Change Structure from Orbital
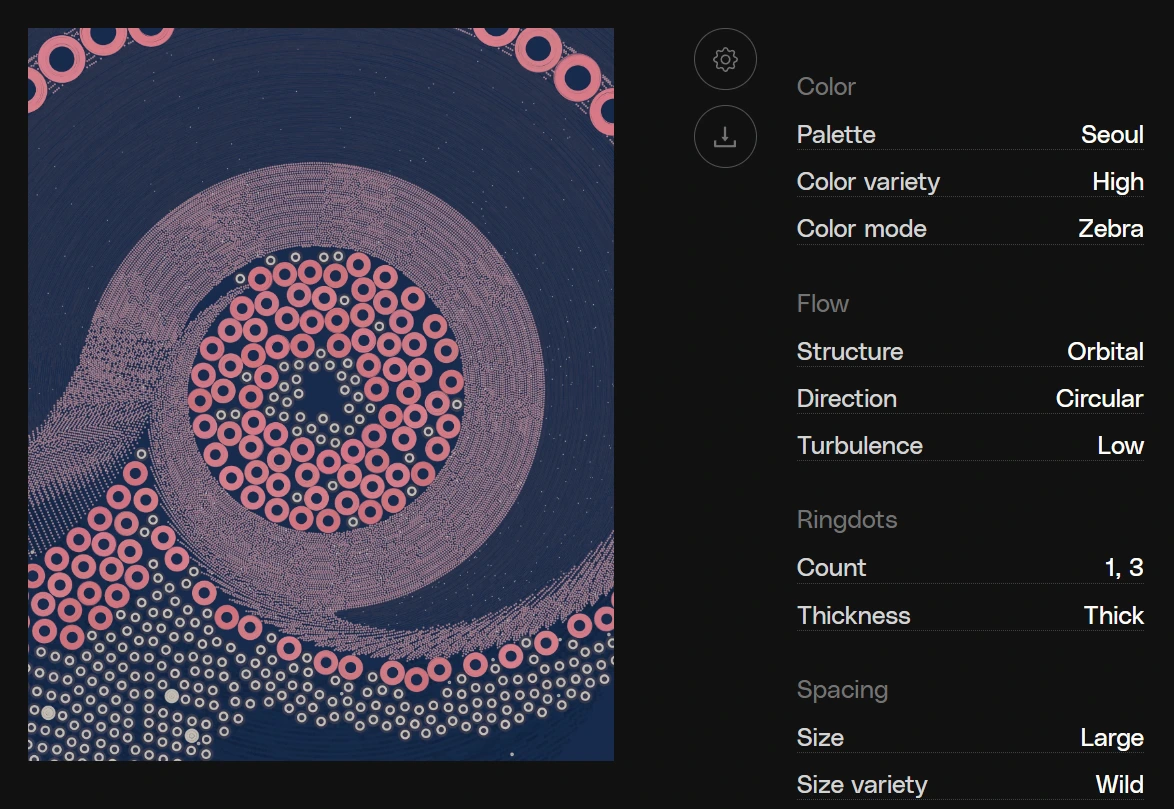The height and width of the screenshot is (809, 1174). click(x=970, y=352)
